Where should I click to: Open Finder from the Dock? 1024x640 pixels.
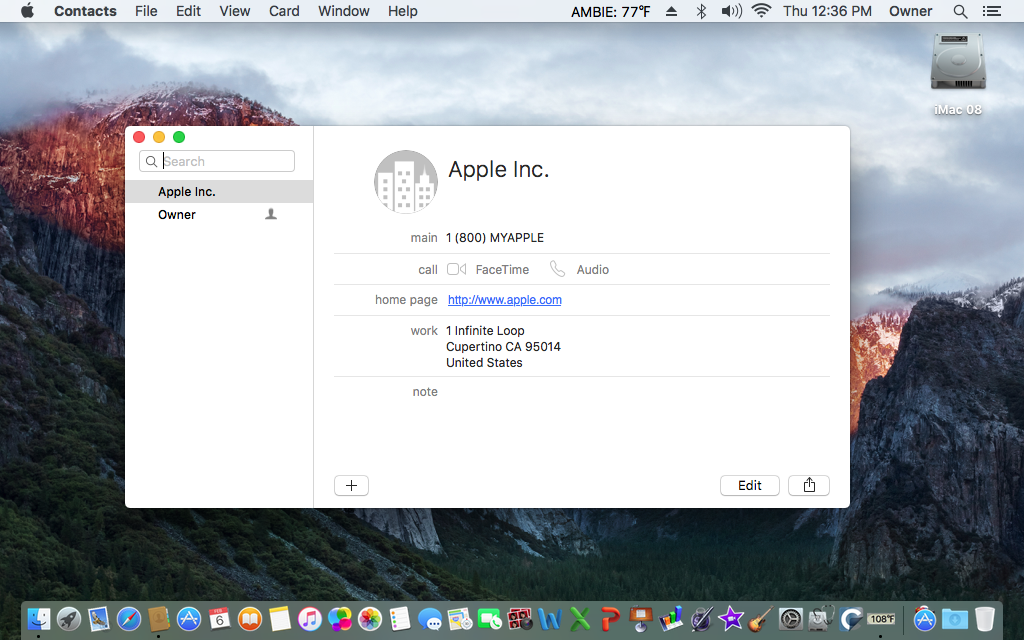[39, 618]
